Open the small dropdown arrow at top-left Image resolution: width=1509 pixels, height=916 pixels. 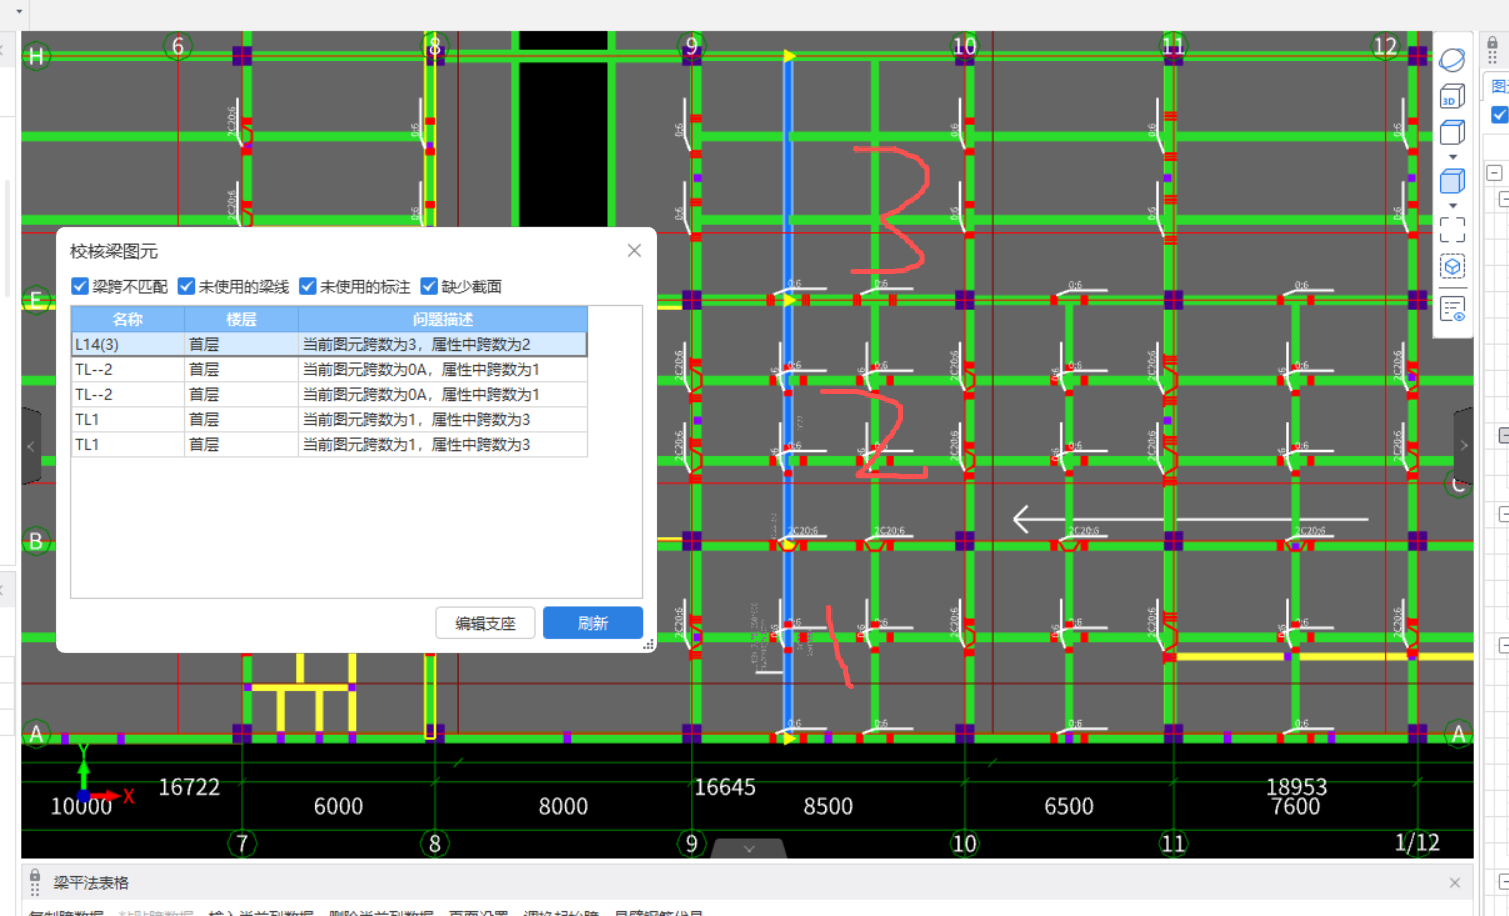click(18, 12)
